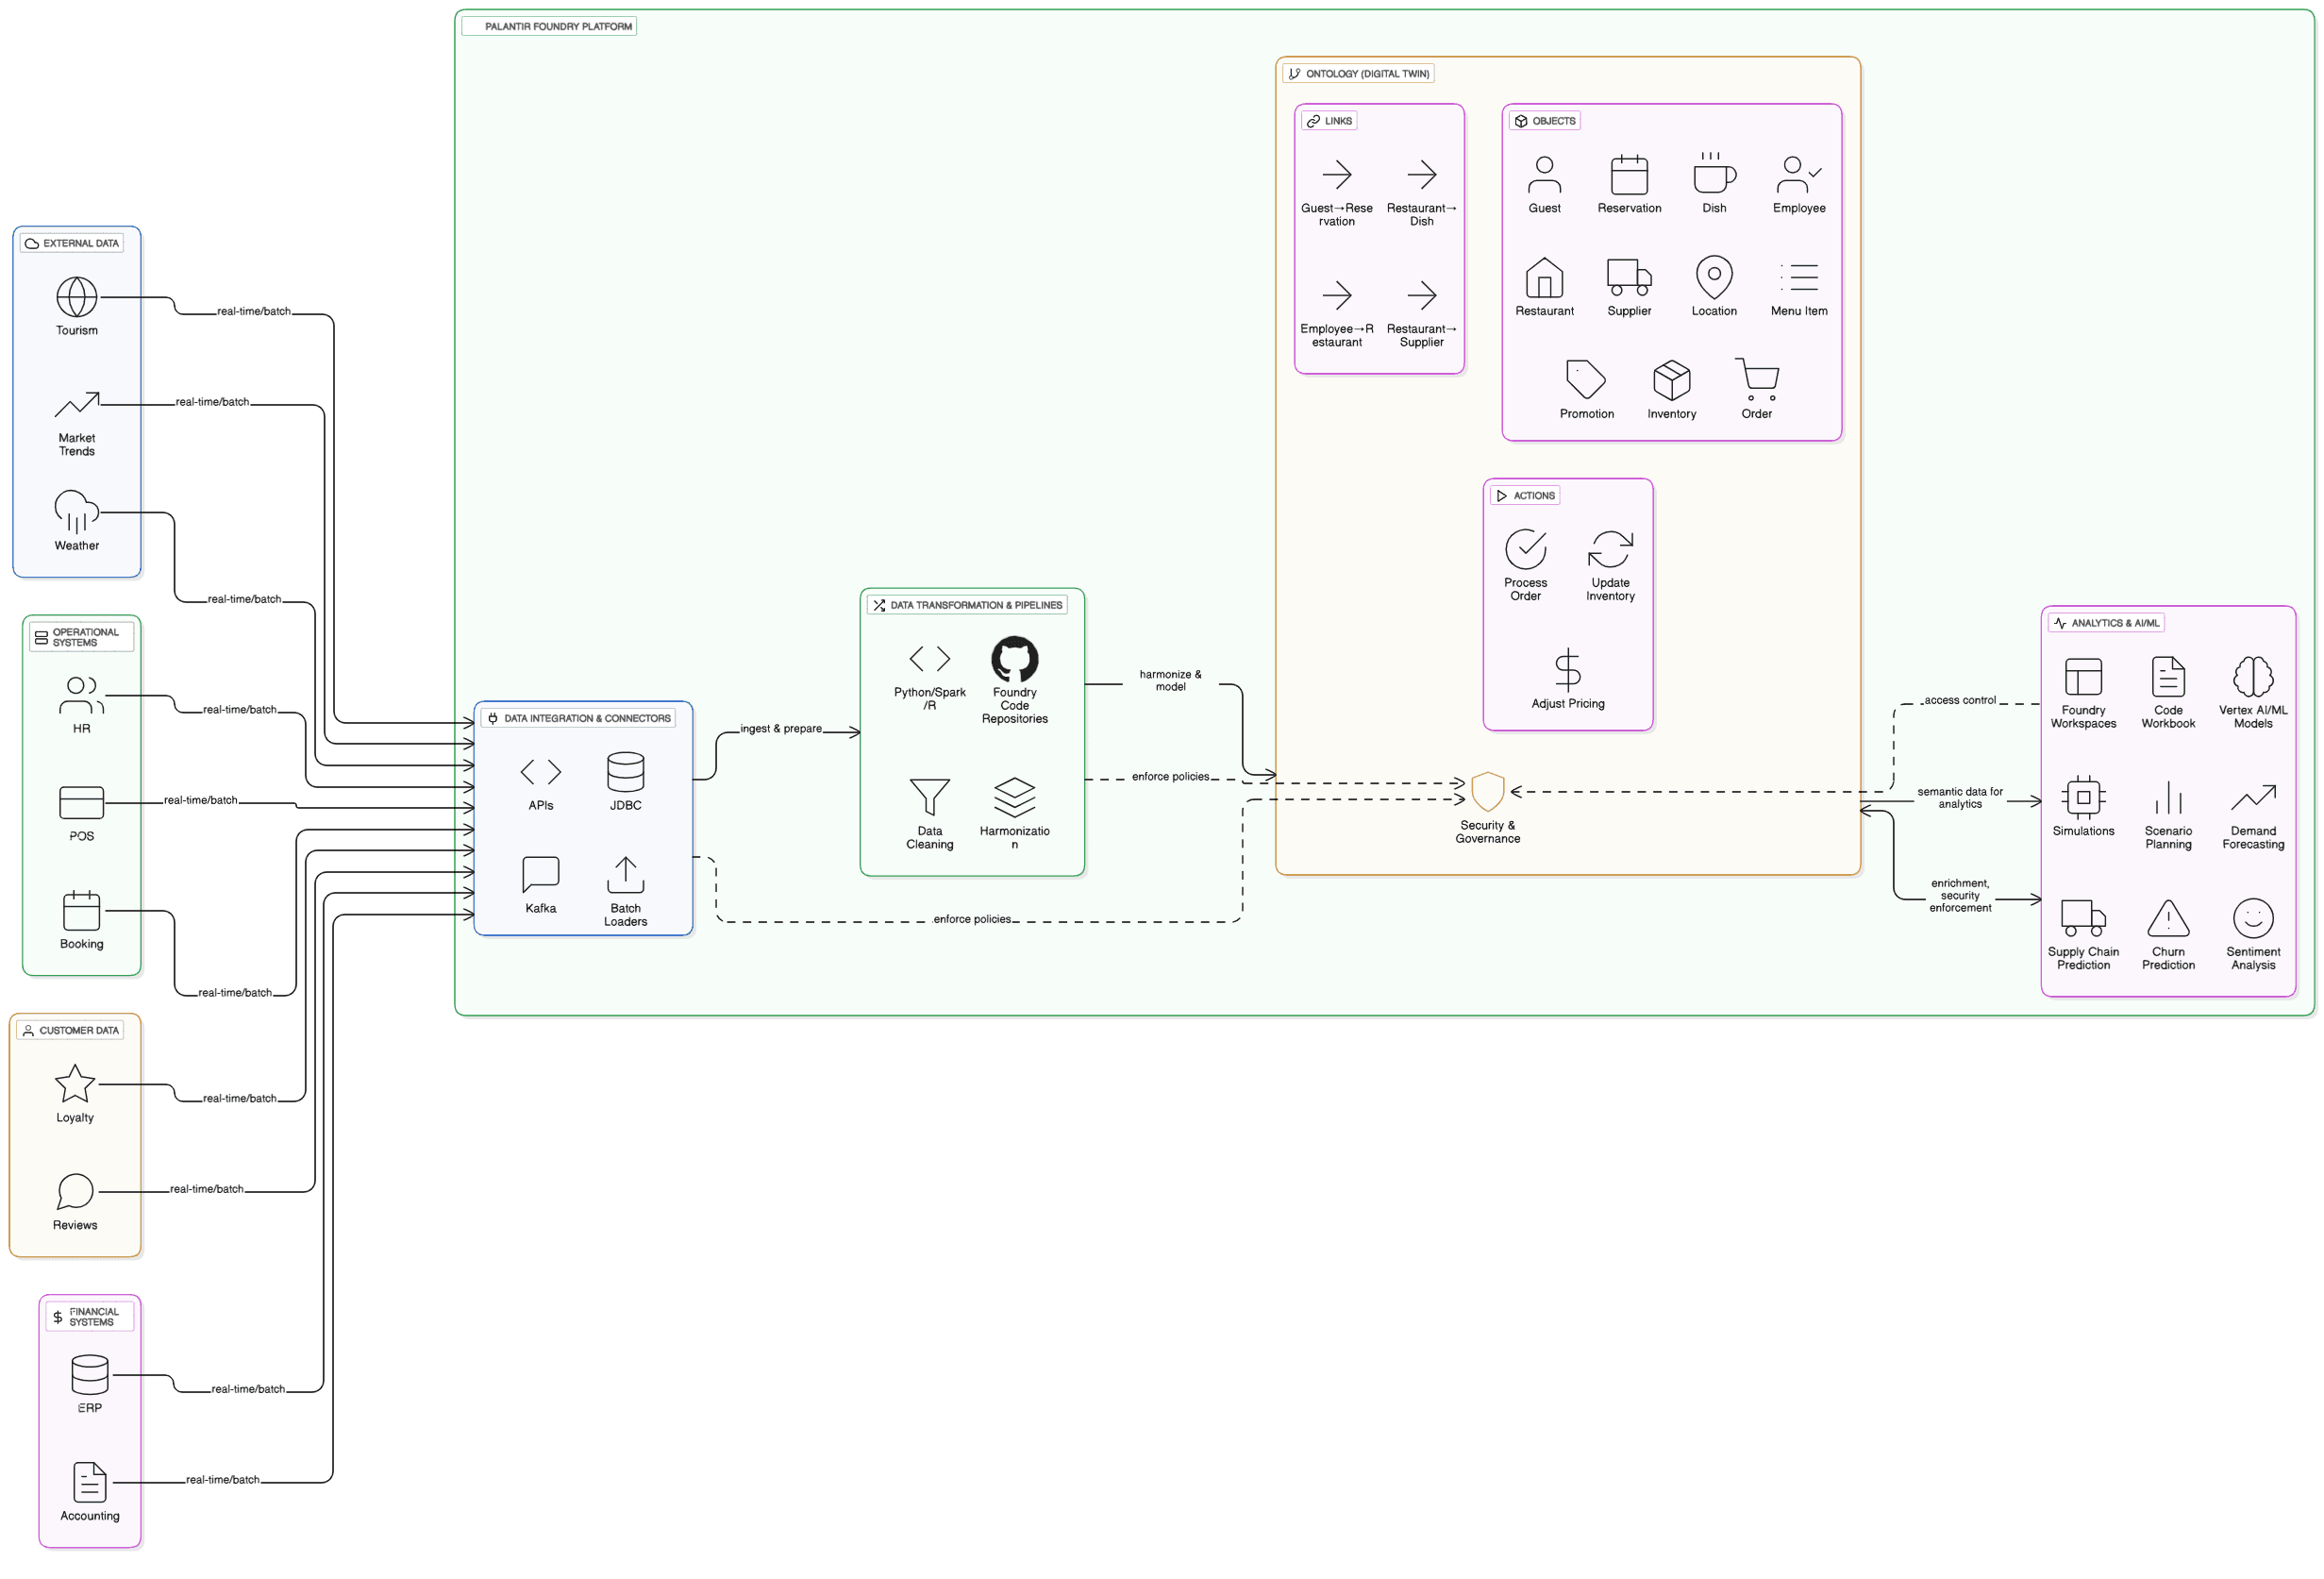Viewport: 2324px width, 1579px height.
Task: Select the JDBC database icon
Action: (x=625, y=772)
